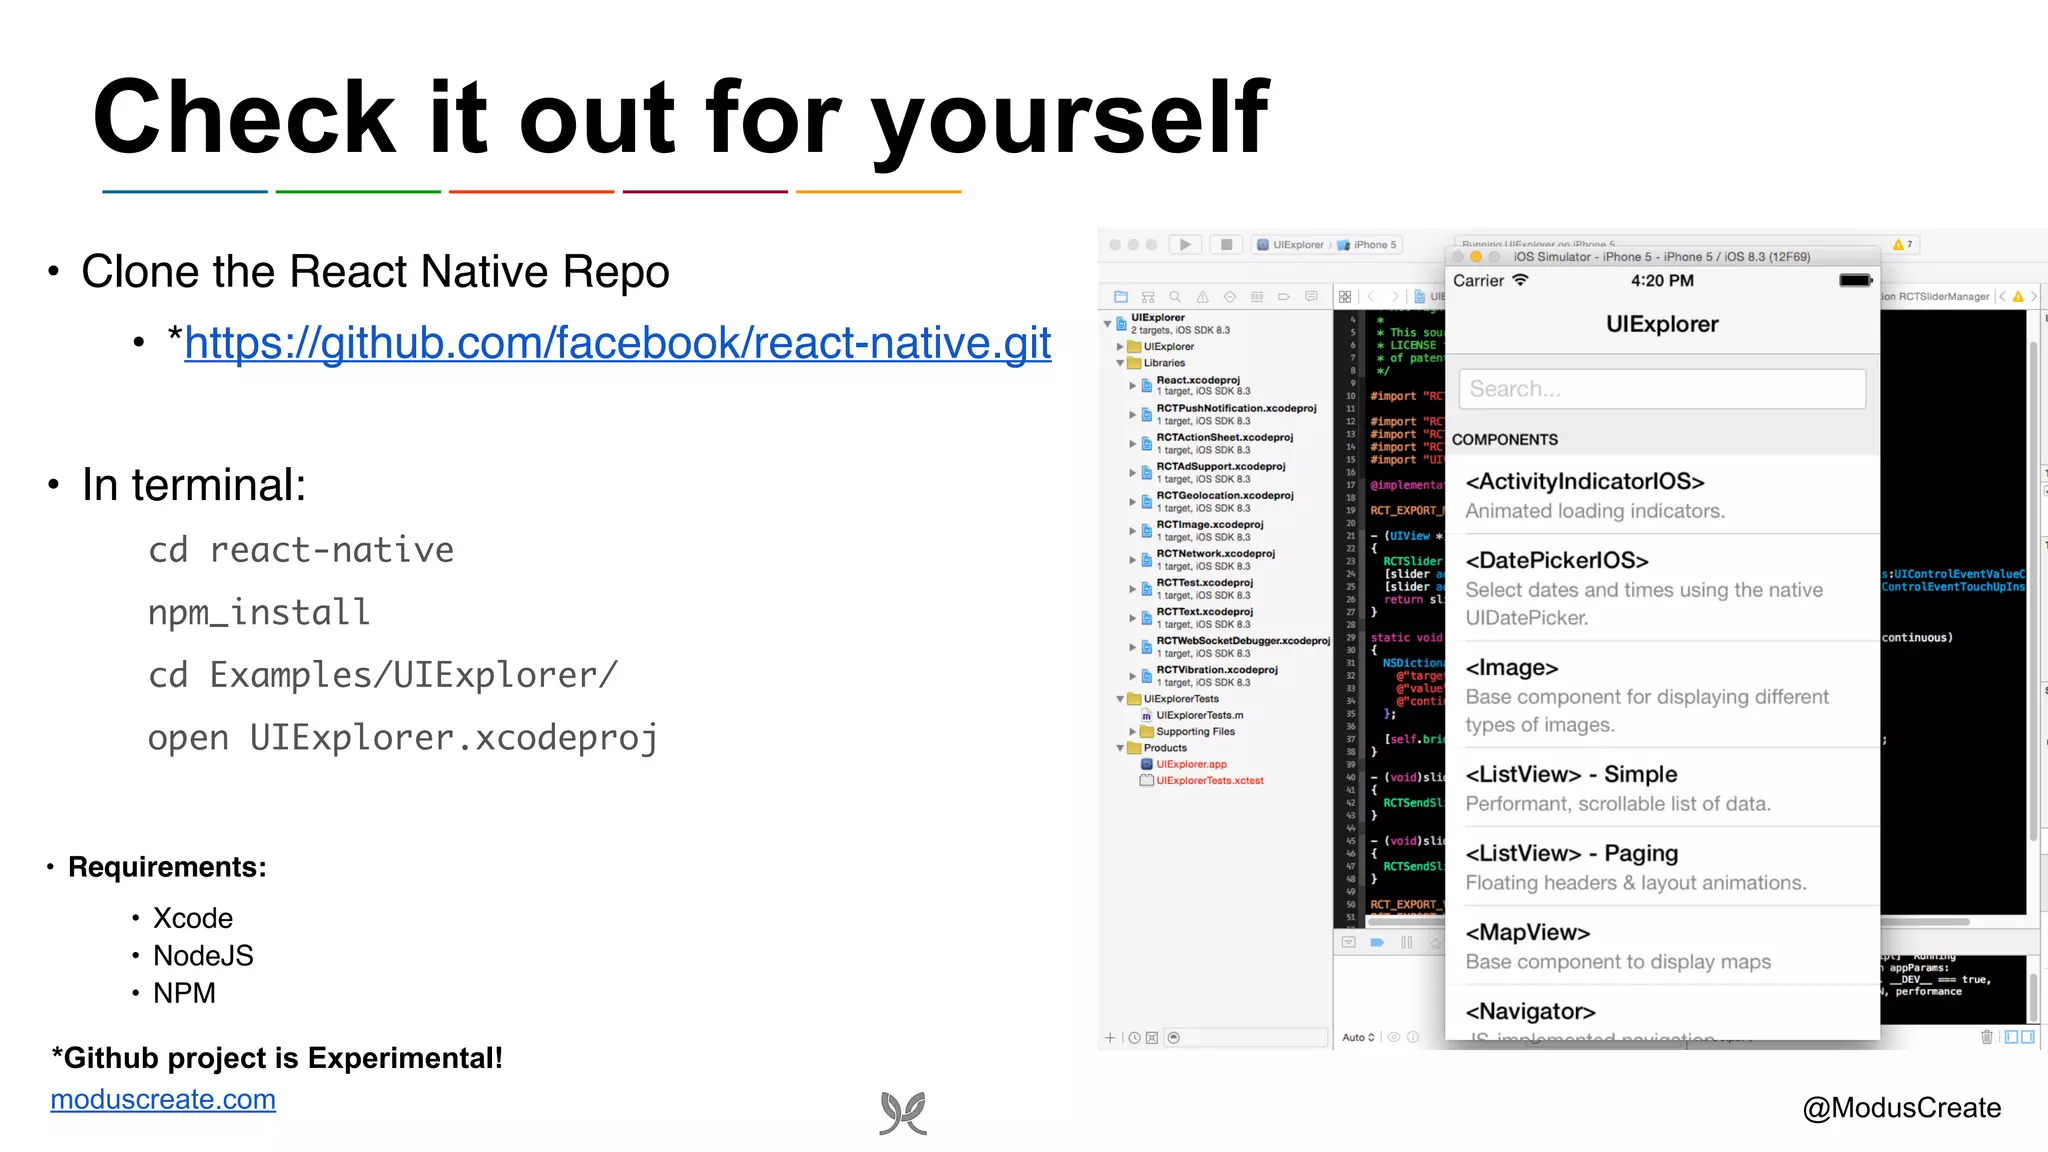Open the Find navigator magnifier icon
The width and height of the screenshot is (2048, 1152).
tap(1175, 297)
